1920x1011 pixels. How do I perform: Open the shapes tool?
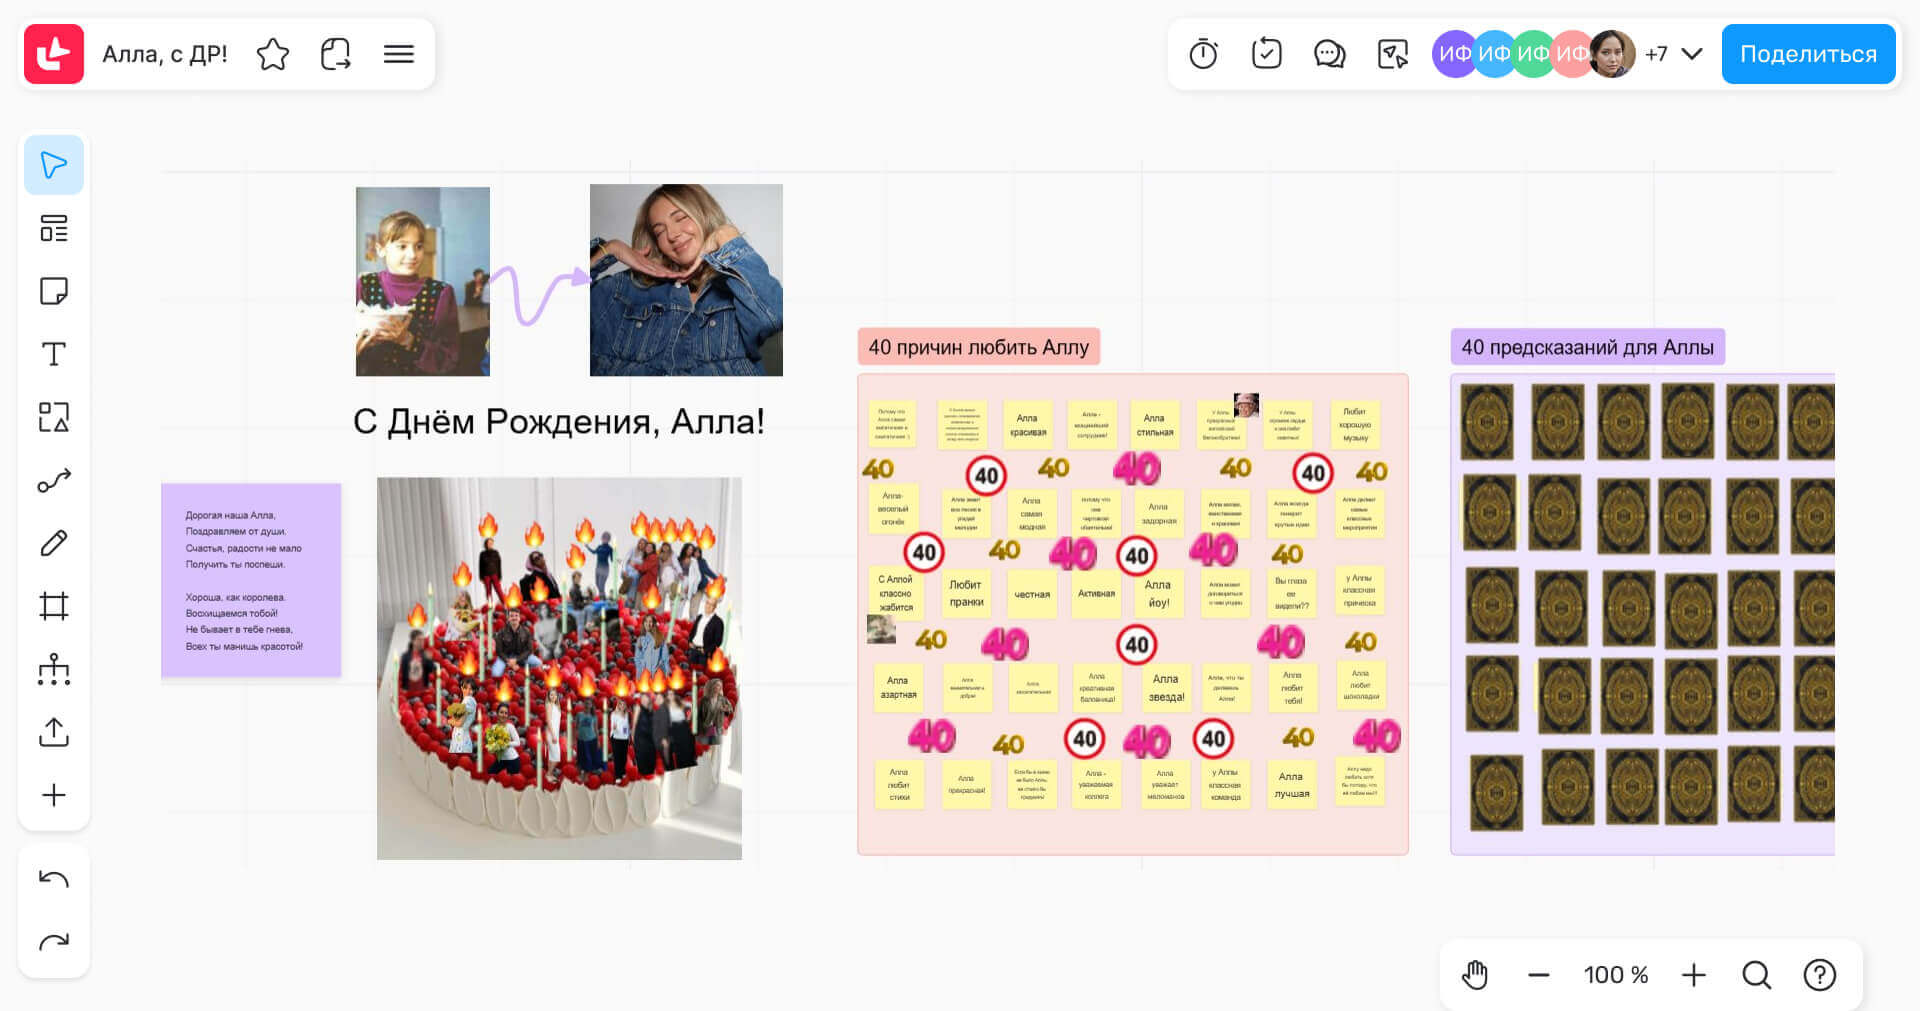[x=54, y=417]
